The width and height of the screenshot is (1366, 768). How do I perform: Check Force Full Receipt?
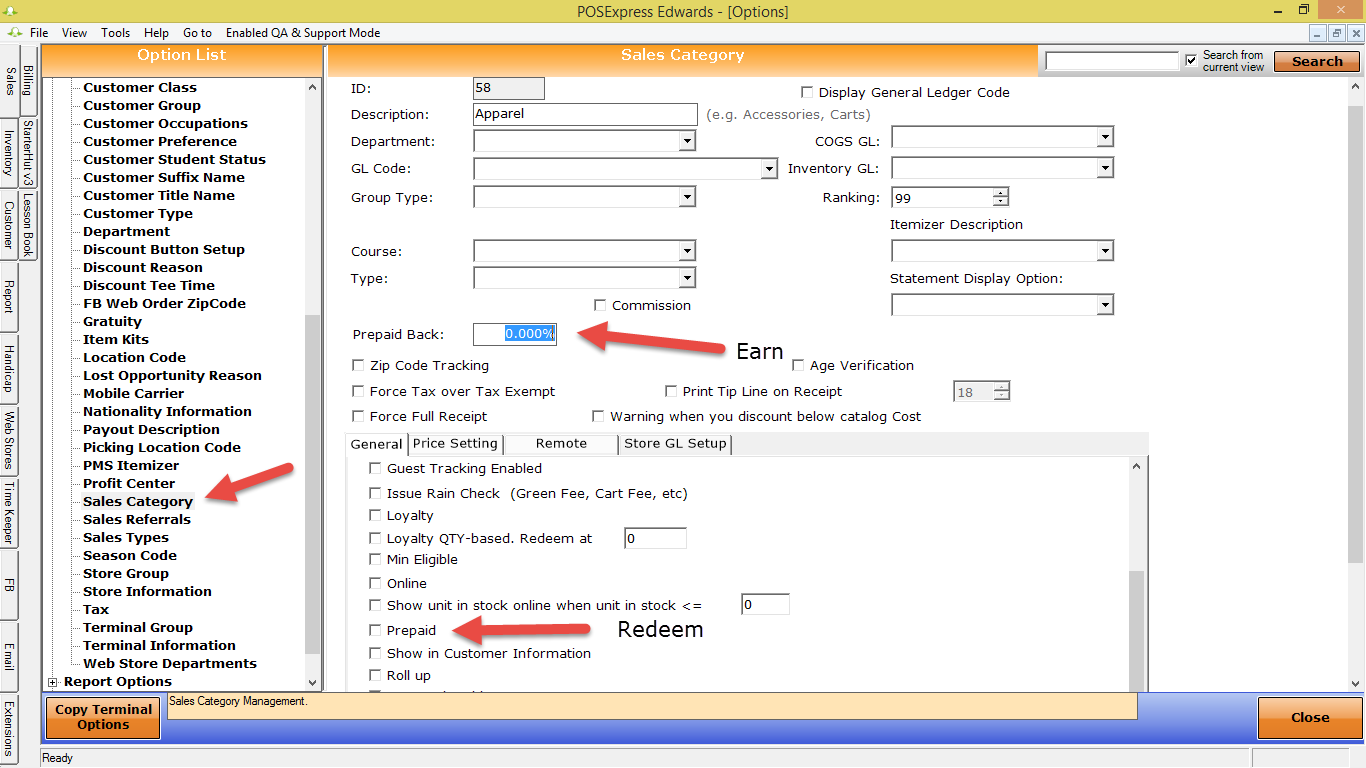coord(359,416)
